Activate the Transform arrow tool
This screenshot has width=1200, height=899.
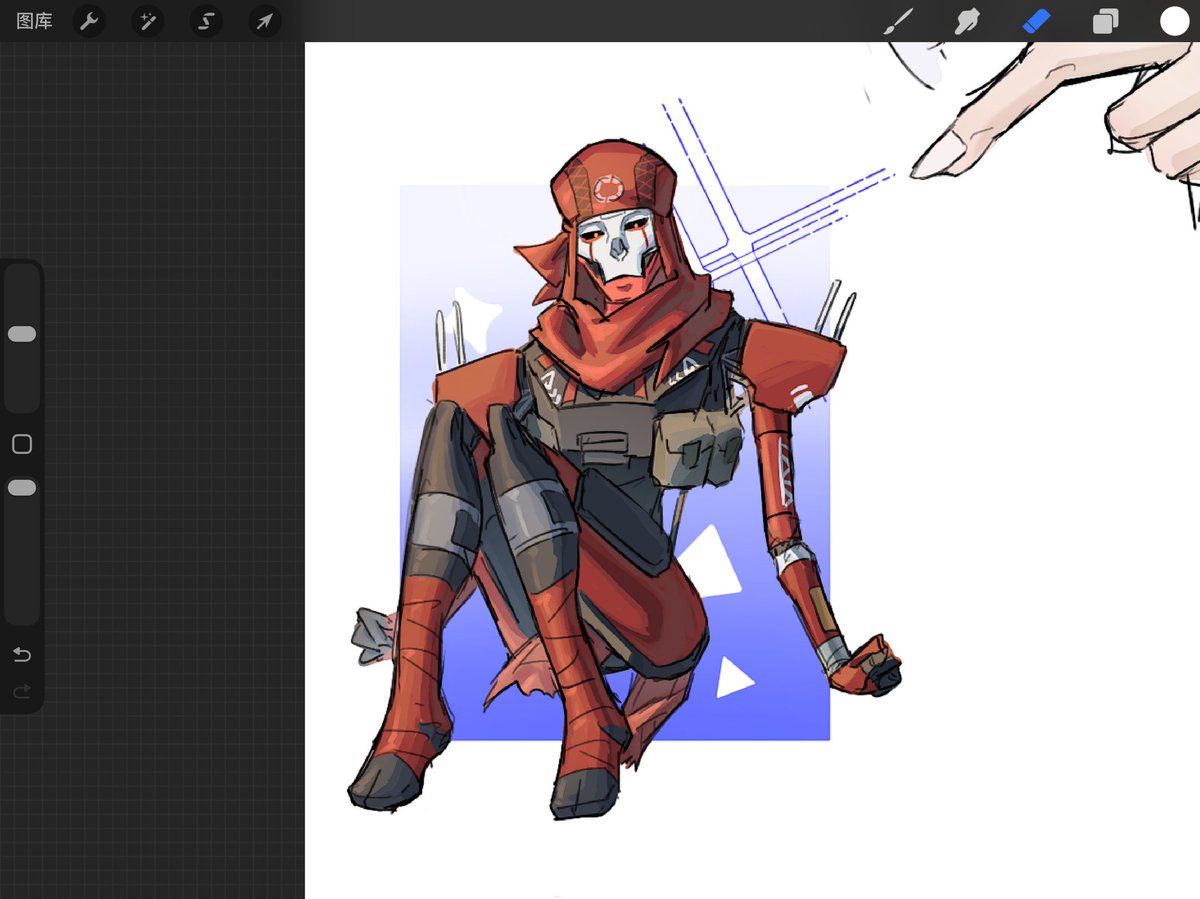click(x=264, y=21)
